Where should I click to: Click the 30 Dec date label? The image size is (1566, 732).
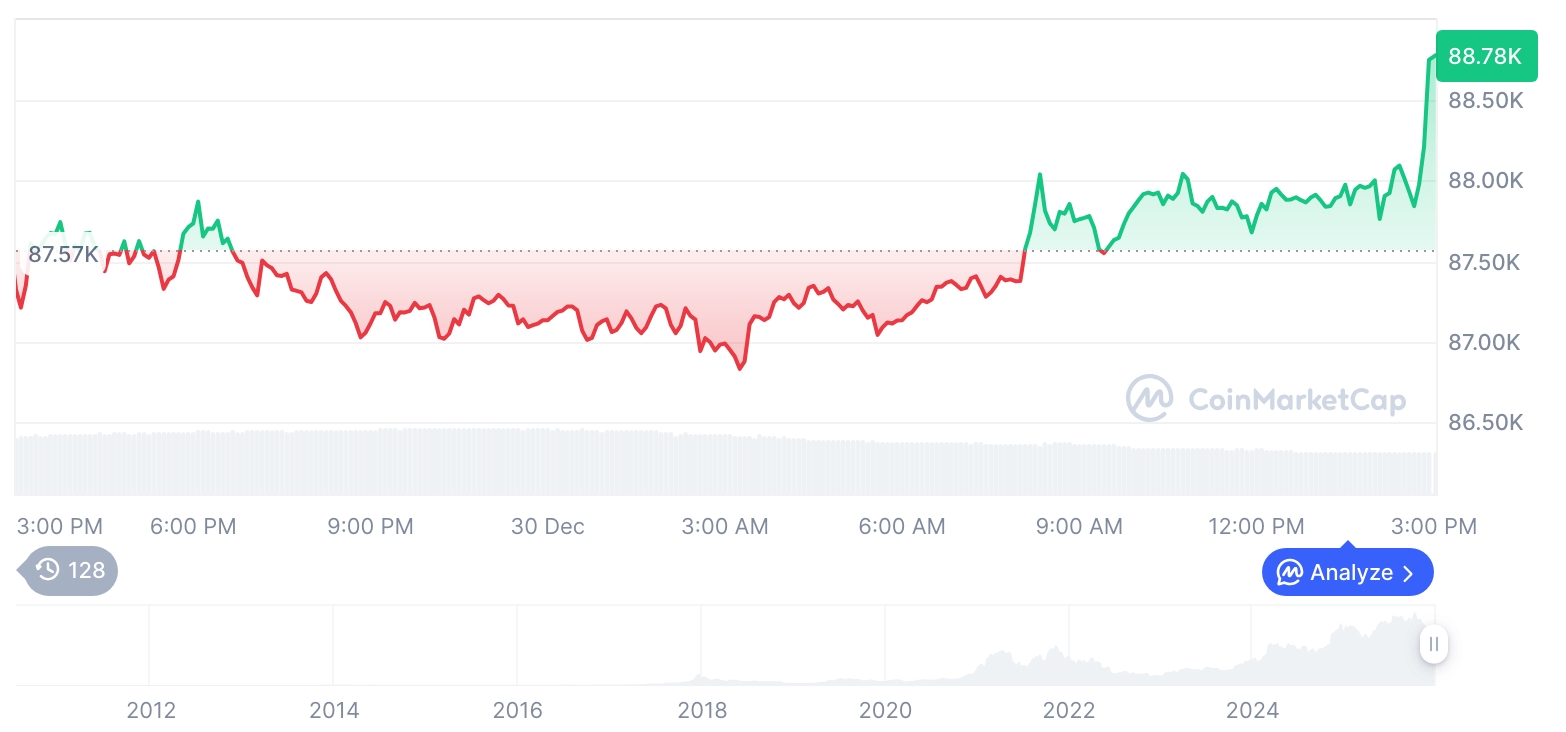tap(548, 526)
